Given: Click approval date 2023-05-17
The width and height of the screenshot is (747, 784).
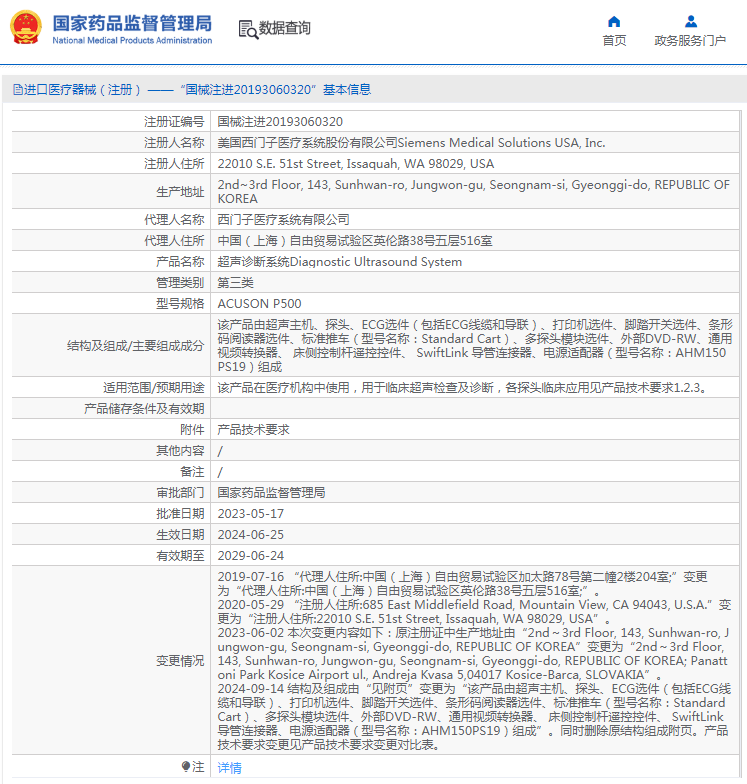Looking at the screenshot, I should pos(250,514).
